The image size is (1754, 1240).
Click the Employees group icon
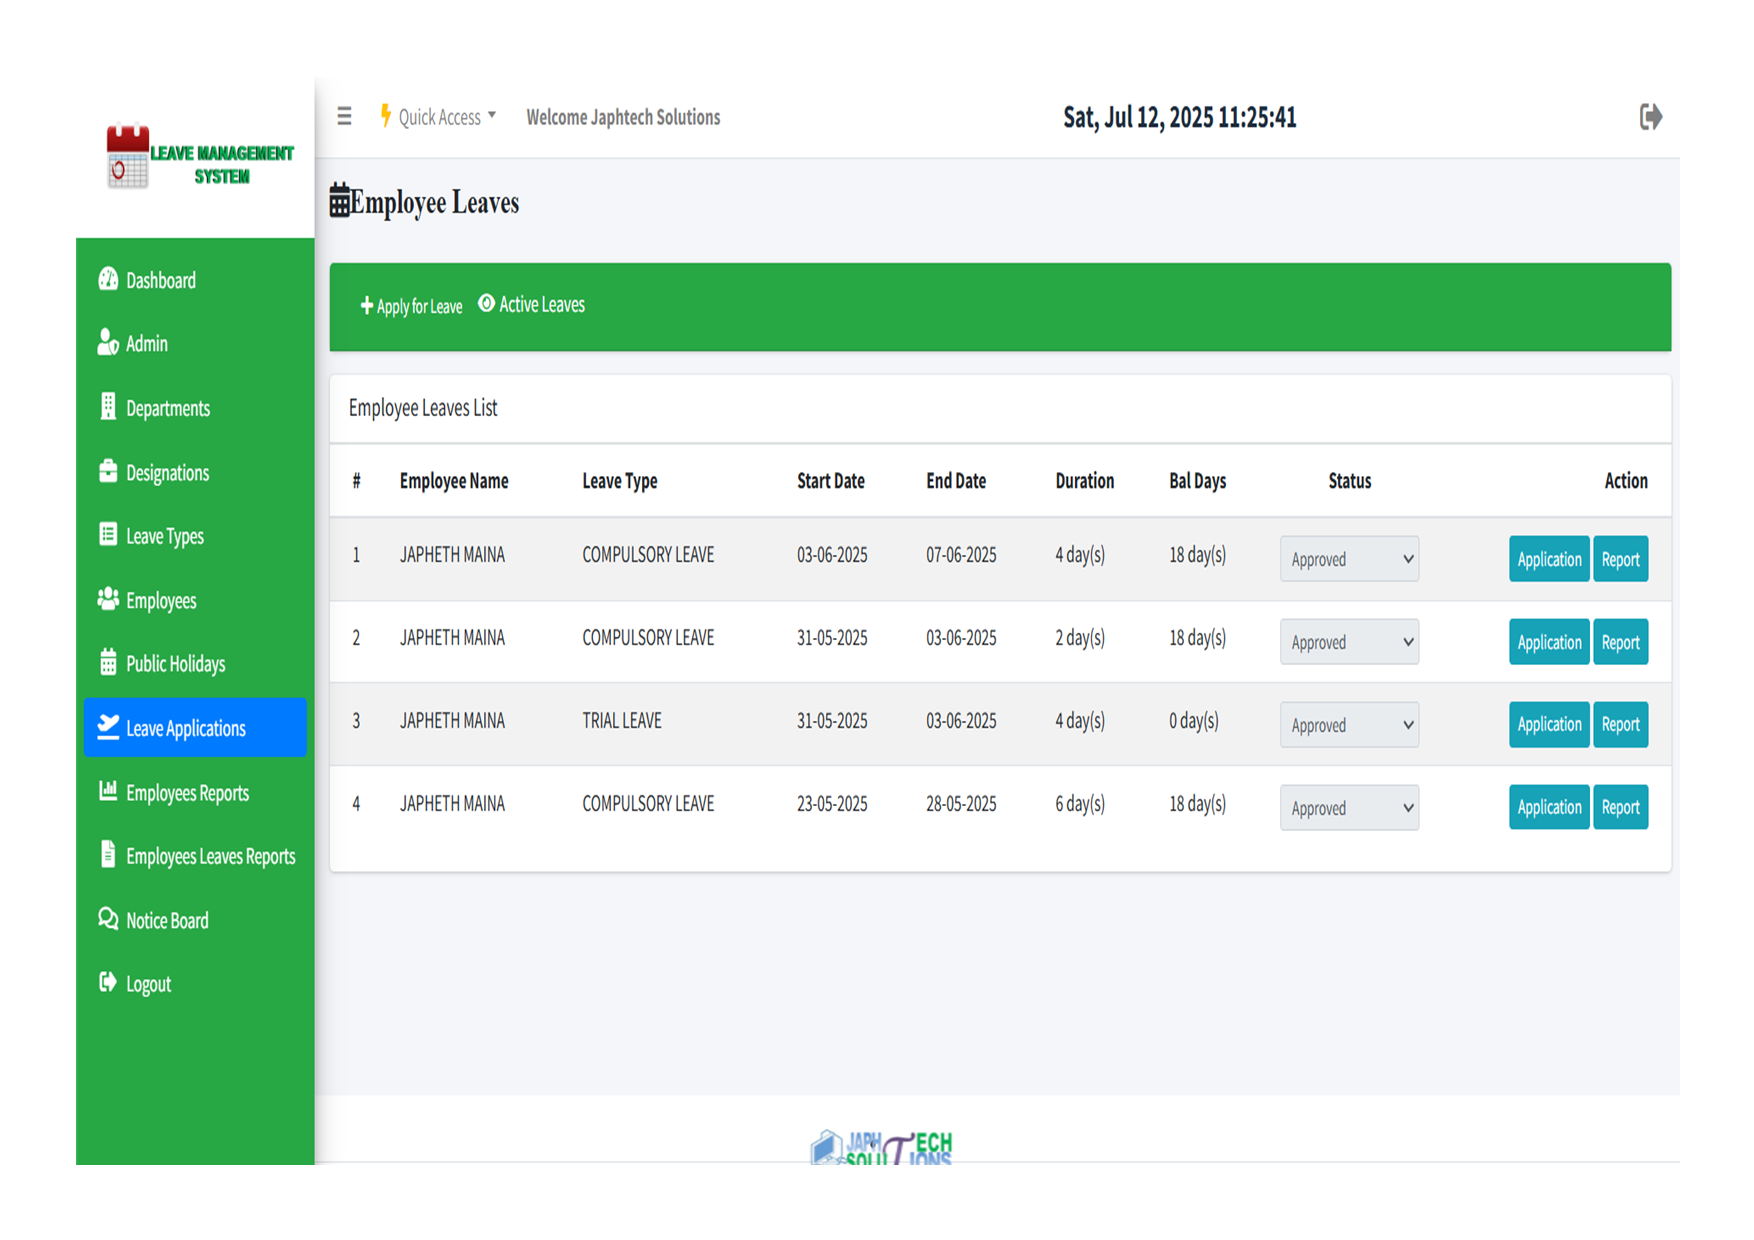(108, 599)
